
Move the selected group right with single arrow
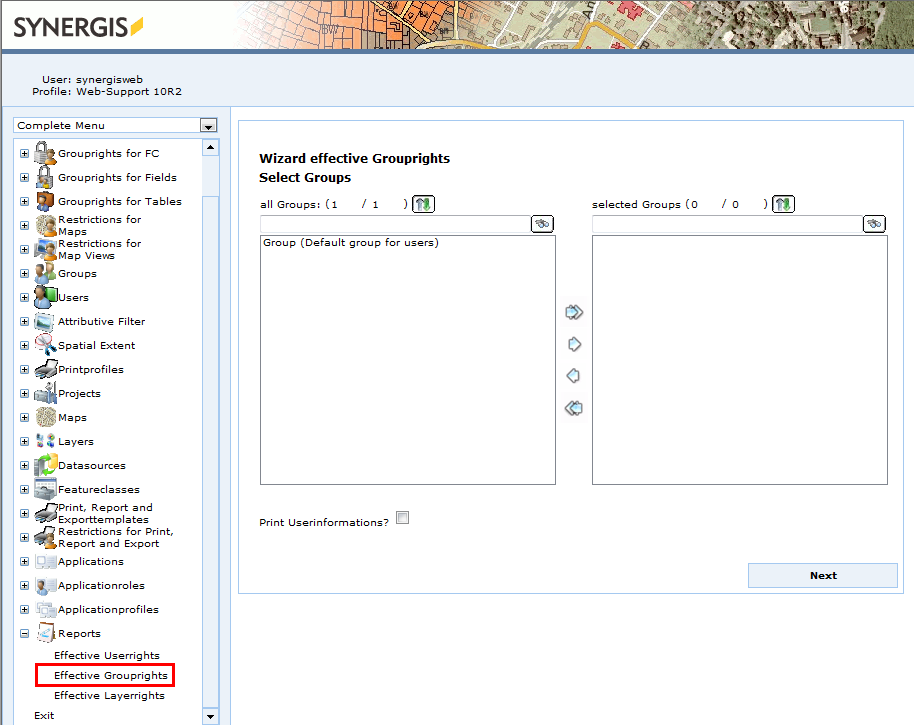pos(574,343)
